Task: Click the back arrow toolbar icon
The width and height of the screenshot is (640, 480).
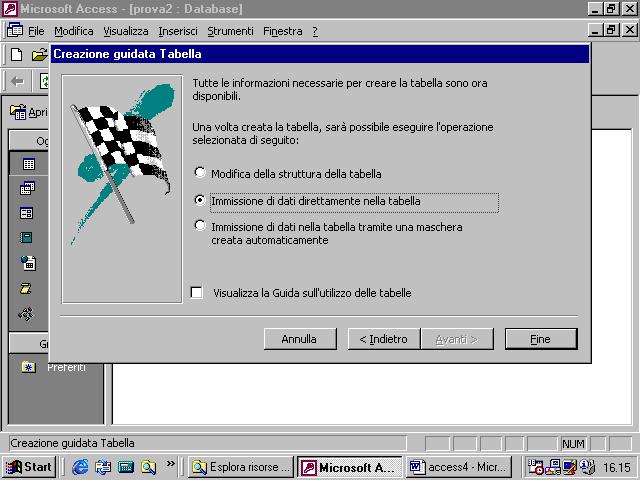Action: tap(18, 81)
